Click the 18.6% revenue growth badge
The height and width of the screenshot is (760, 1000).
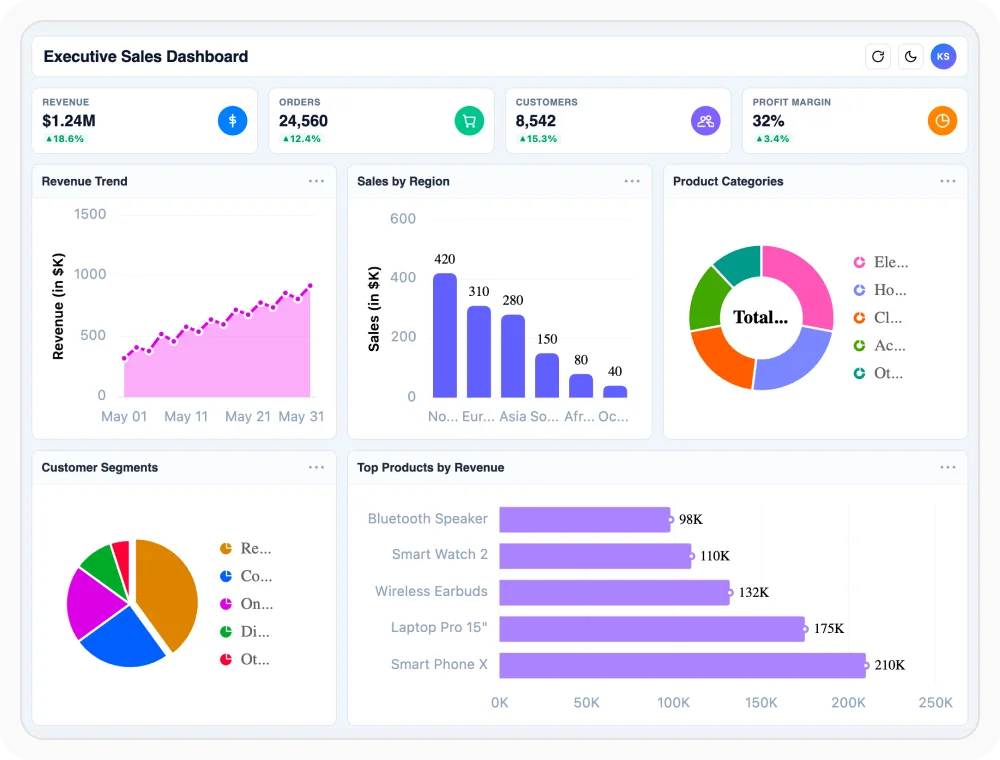tap(64, 138)
